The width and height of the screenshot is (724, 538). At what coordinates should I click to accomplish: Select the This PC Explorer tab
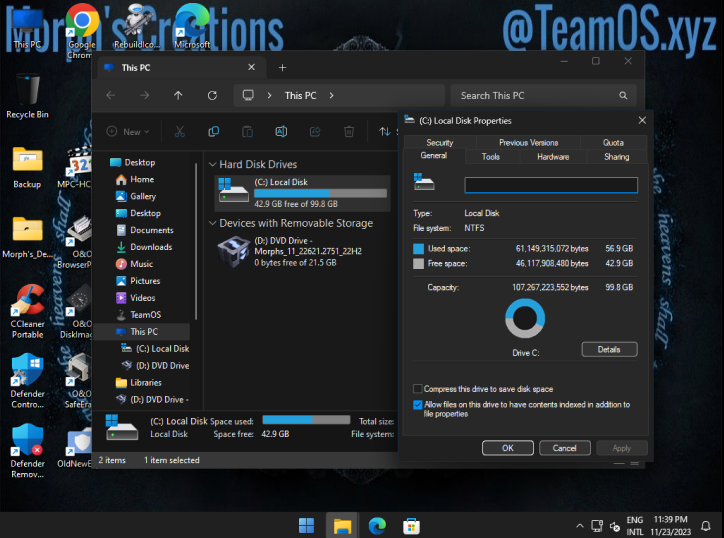(x=180, y=67)
